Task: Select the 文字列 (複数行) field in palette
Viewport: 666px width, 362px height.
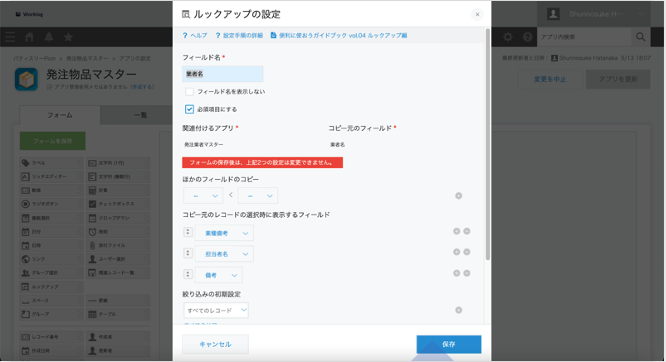Action: point(118,177)
